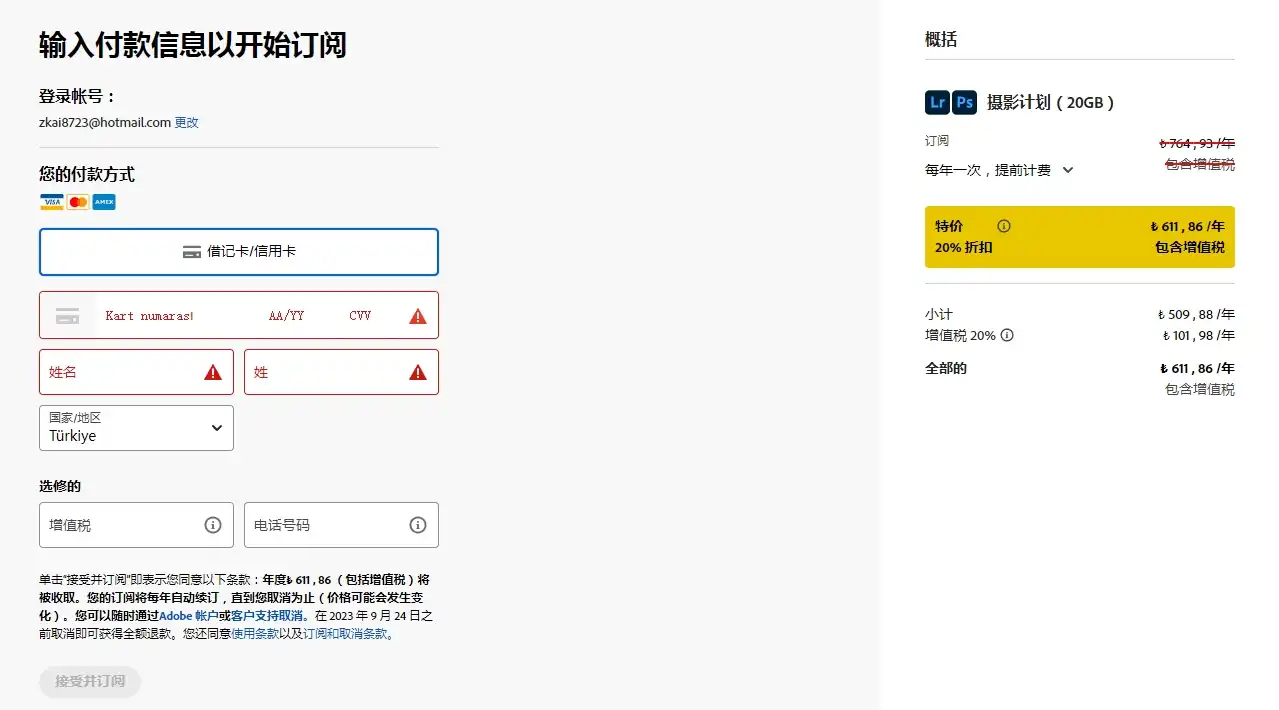Click the info icon in 增值税 field
Screen dimensions: 1279x710
click(x=213, y=525)
